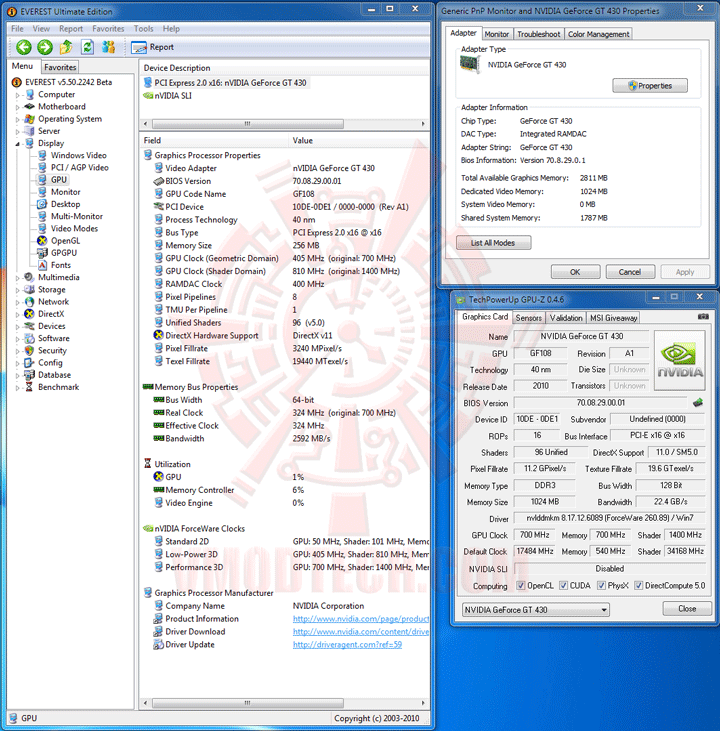Image resolution: width=720 pixels, height=731 pixels.
Task: Open the GPU selection dropdown in GPU-Z
Action: click(x=536, y=610)
